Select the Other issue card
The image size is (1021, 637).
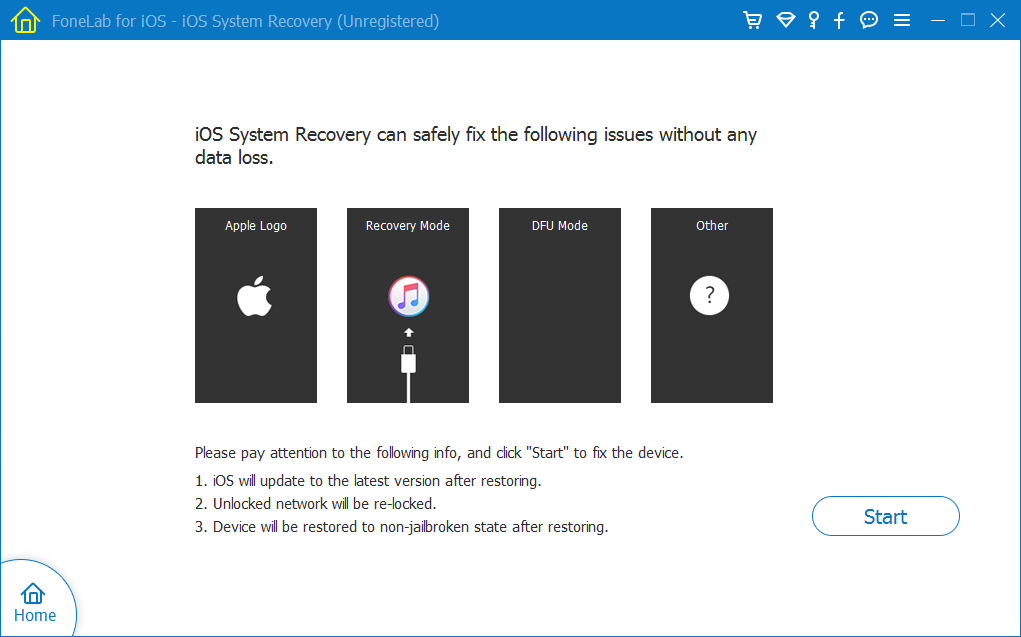tap(712, 306)
